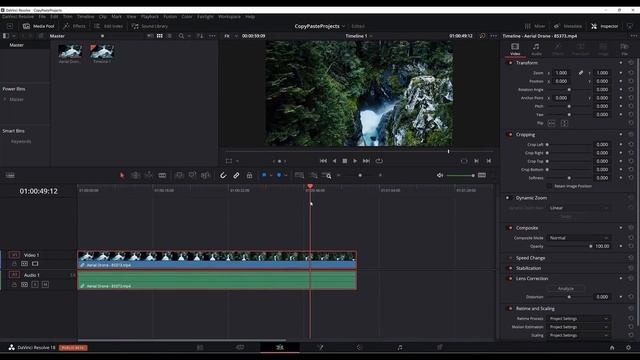Click the Insert Clip toolbar icon
The width and height of the screenshot is (640, 360).
(x=179, y=176)
